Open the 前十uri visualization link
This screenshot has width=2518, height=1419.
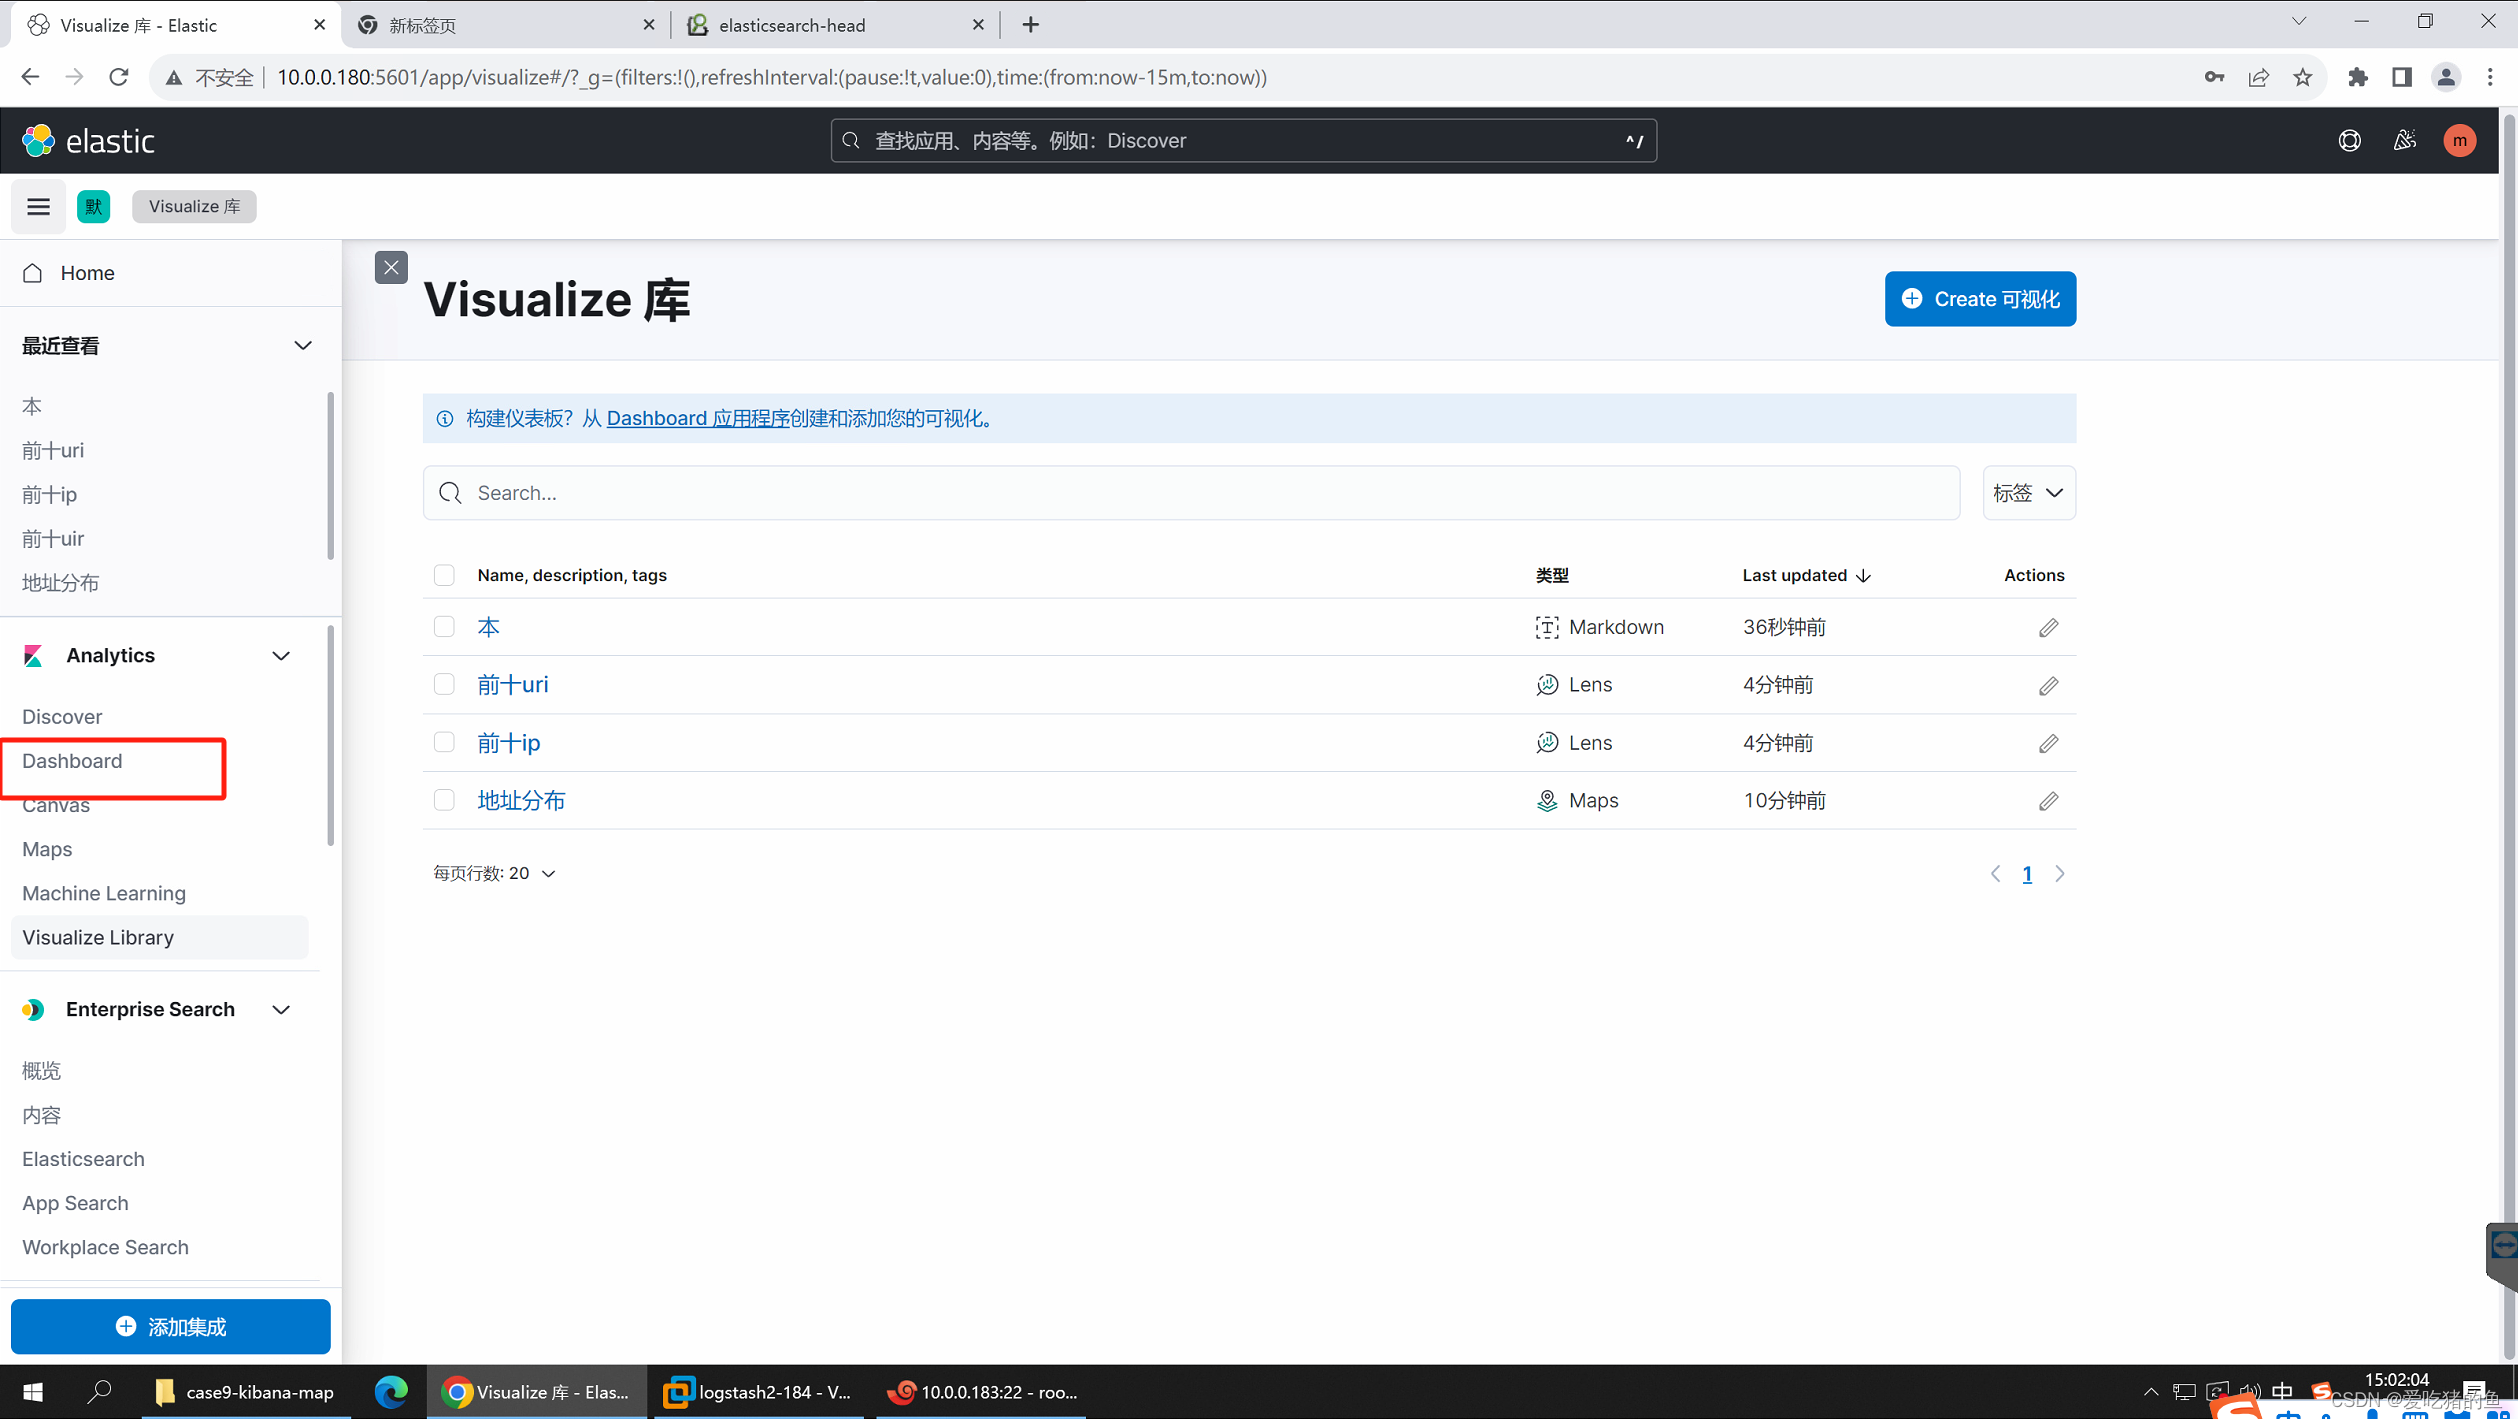point(513,685)
